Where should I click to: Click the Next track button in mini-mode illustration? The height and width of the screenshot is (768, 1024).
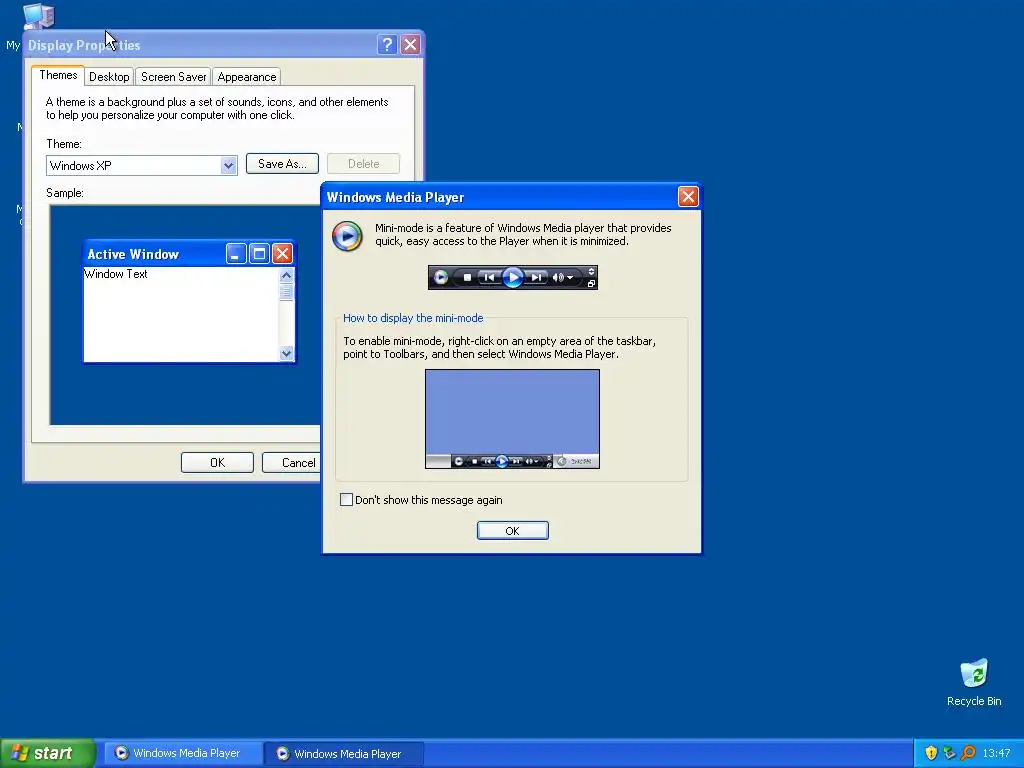click(536, 278)
